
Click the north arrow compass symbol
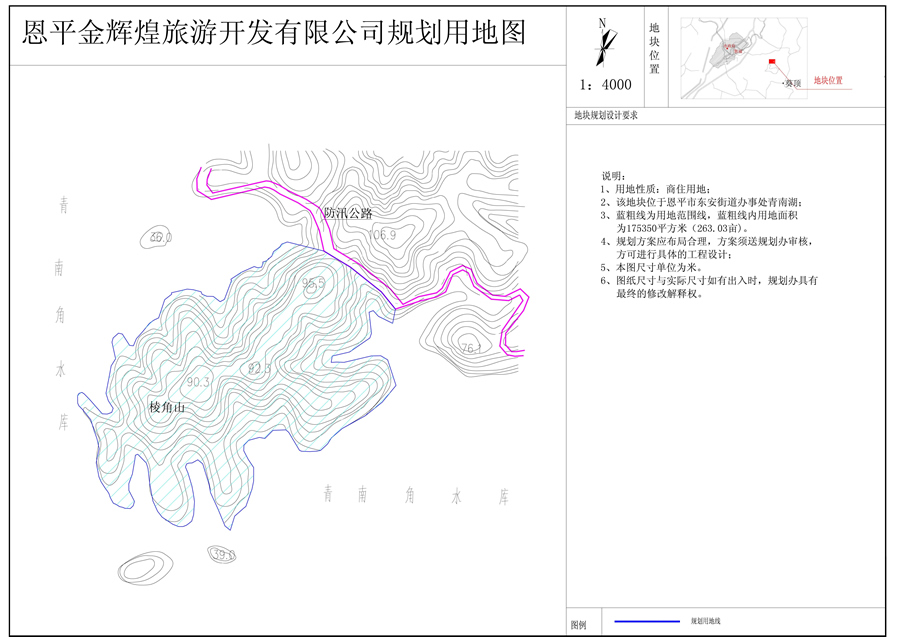pyautogui.click(x=602, y=46)
